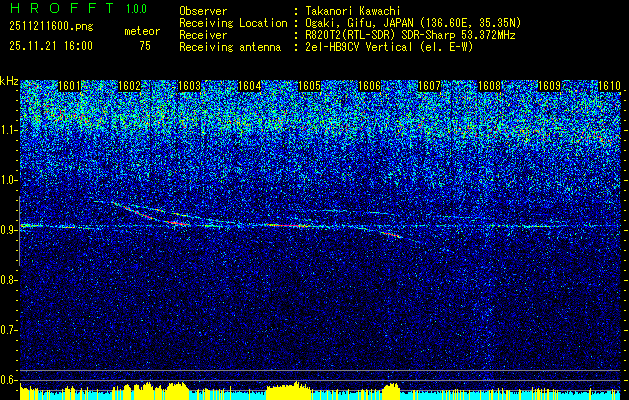Click the kHz axis unit label
The height and width of the screenshot is (400, 629).
pyautogui.click(x=9, y=81)
